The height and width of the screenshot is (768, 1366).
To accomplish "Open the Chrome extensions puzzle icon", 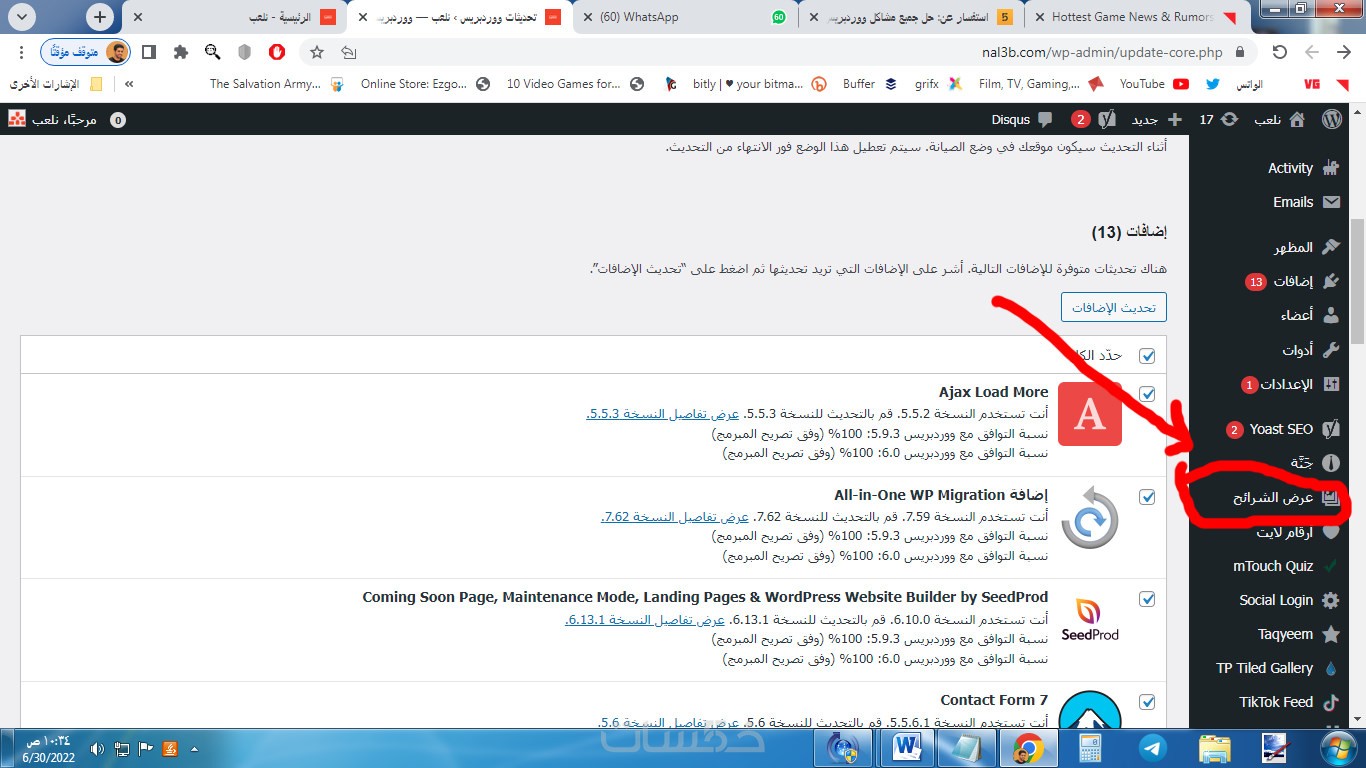I will coord(180,52).
